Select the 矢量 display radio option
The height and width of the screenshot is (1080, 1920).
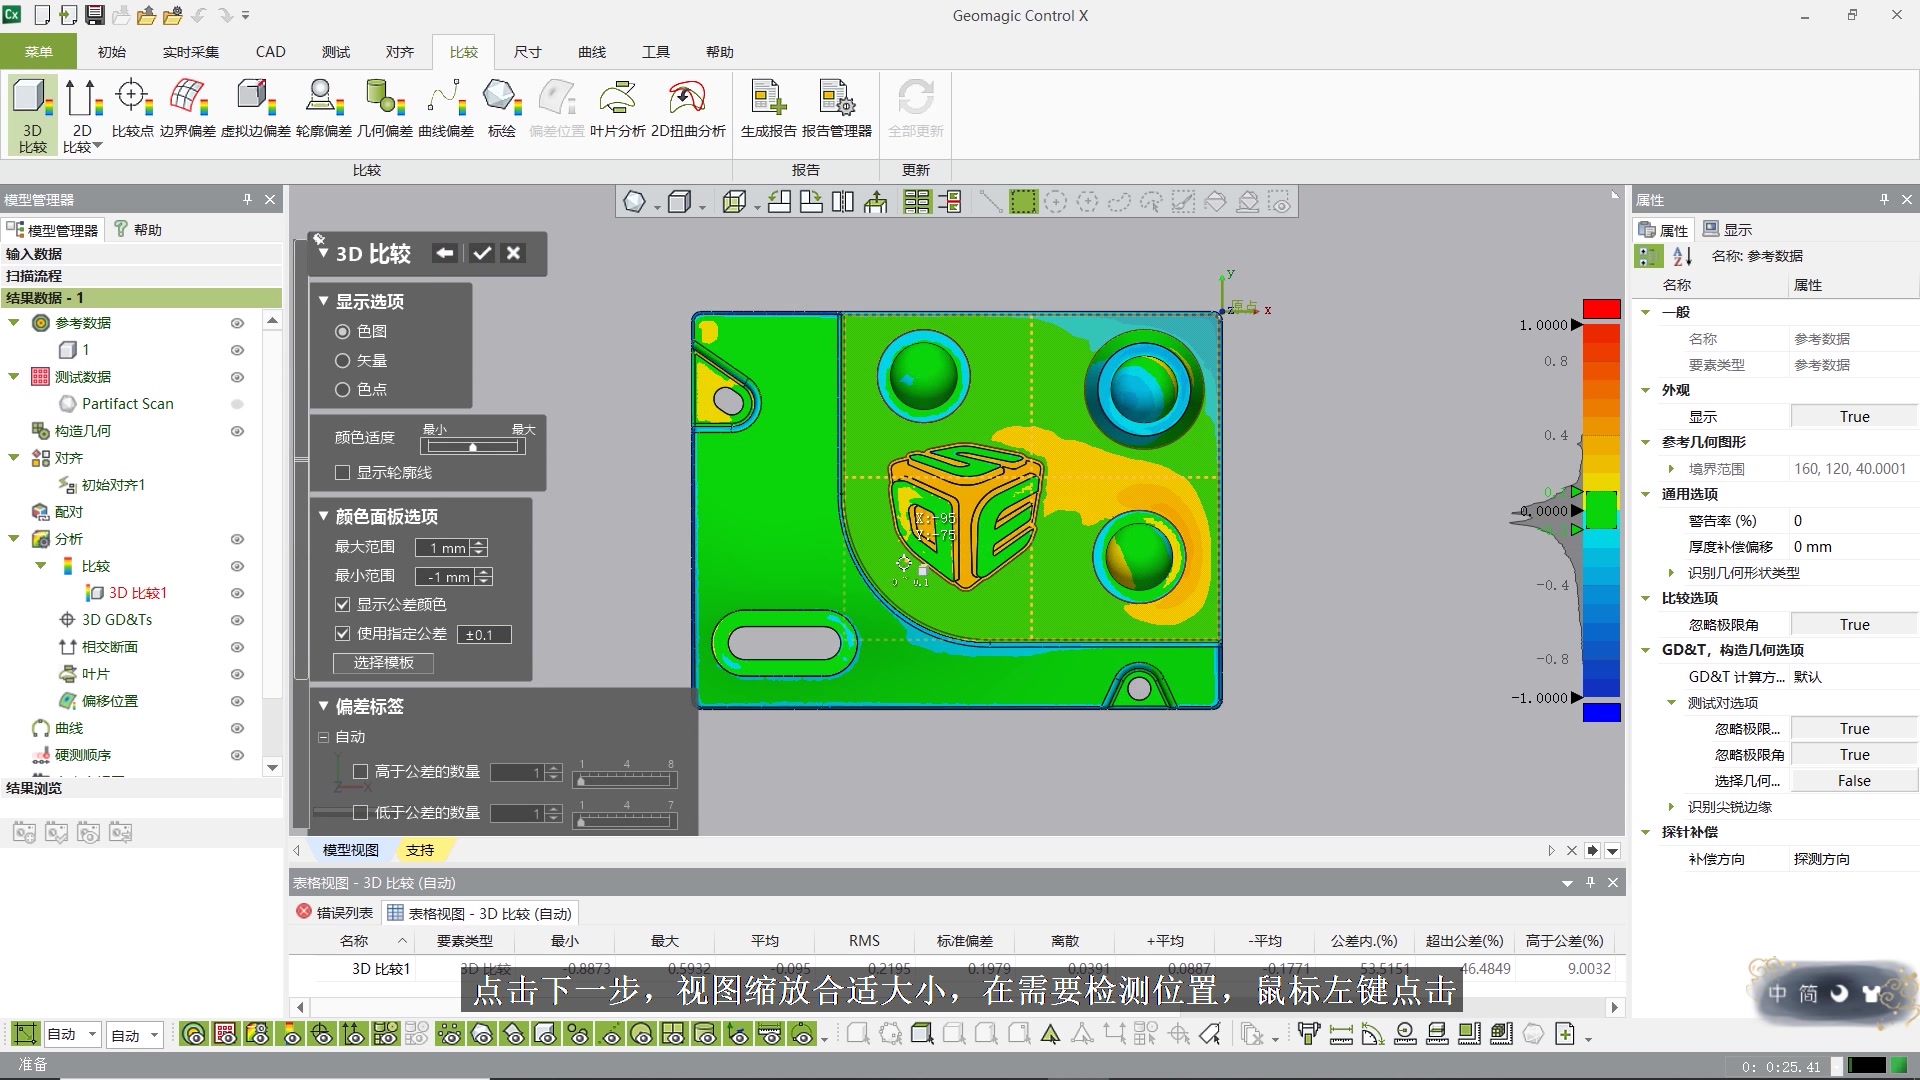[x=343, y=360]
